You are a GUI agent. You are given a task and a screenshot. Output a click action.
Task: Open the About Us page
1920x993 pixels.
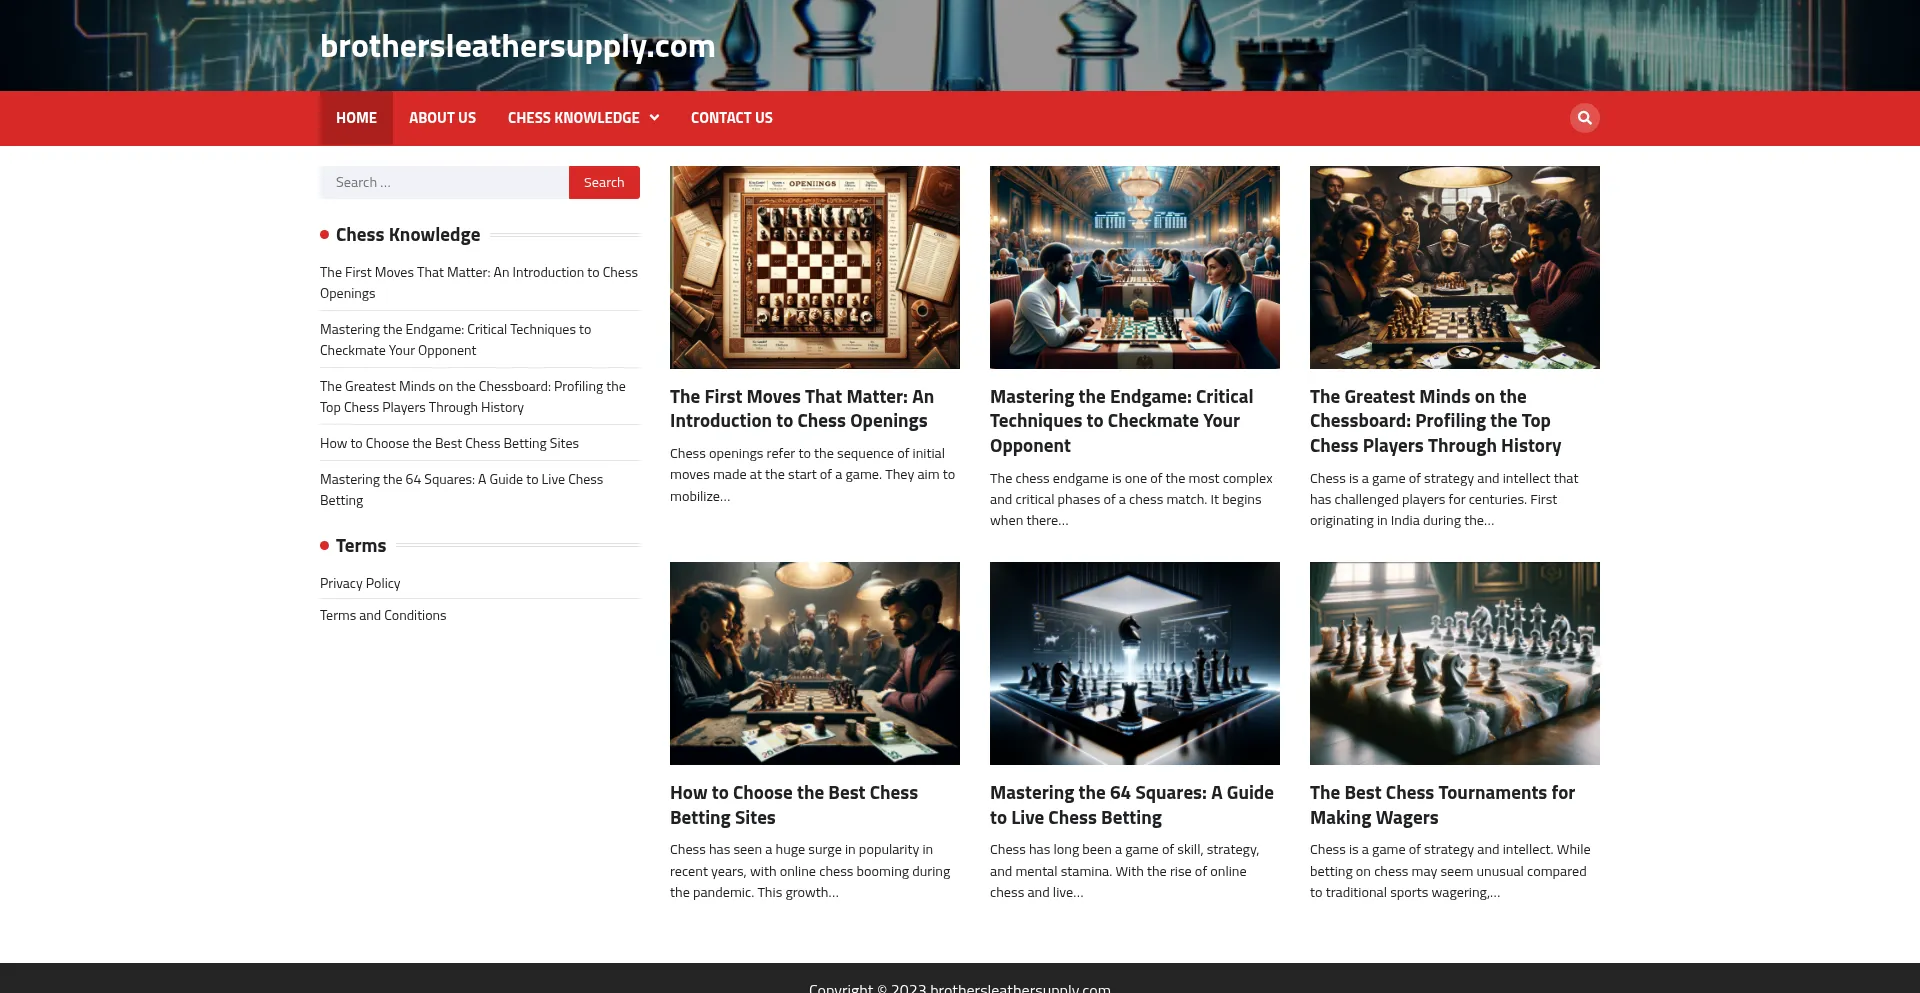tap(442, 118)
